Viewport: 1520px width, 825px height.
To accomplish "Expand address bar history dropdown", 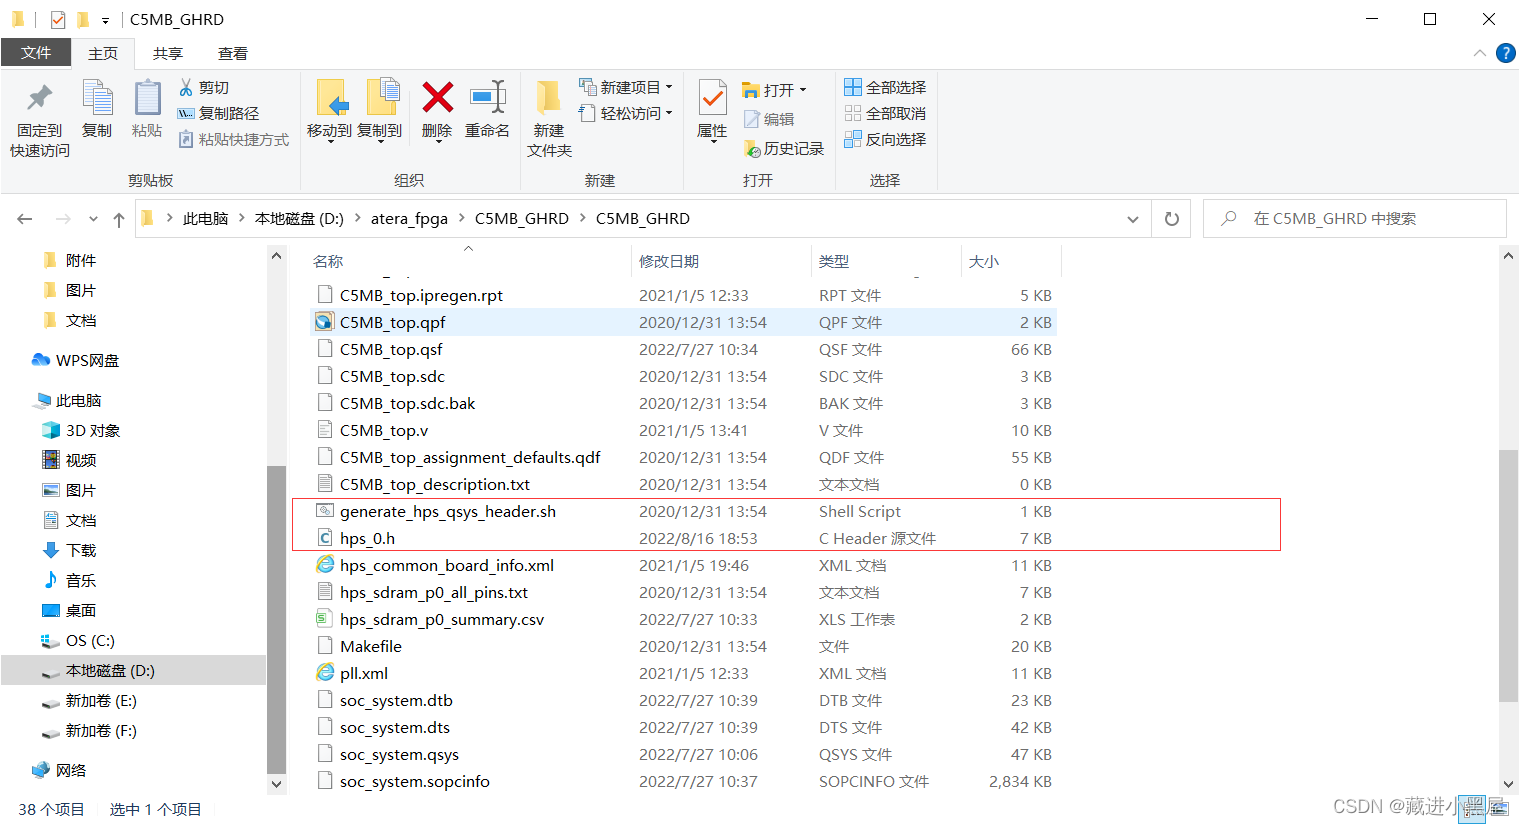I will click(1132, 219).
